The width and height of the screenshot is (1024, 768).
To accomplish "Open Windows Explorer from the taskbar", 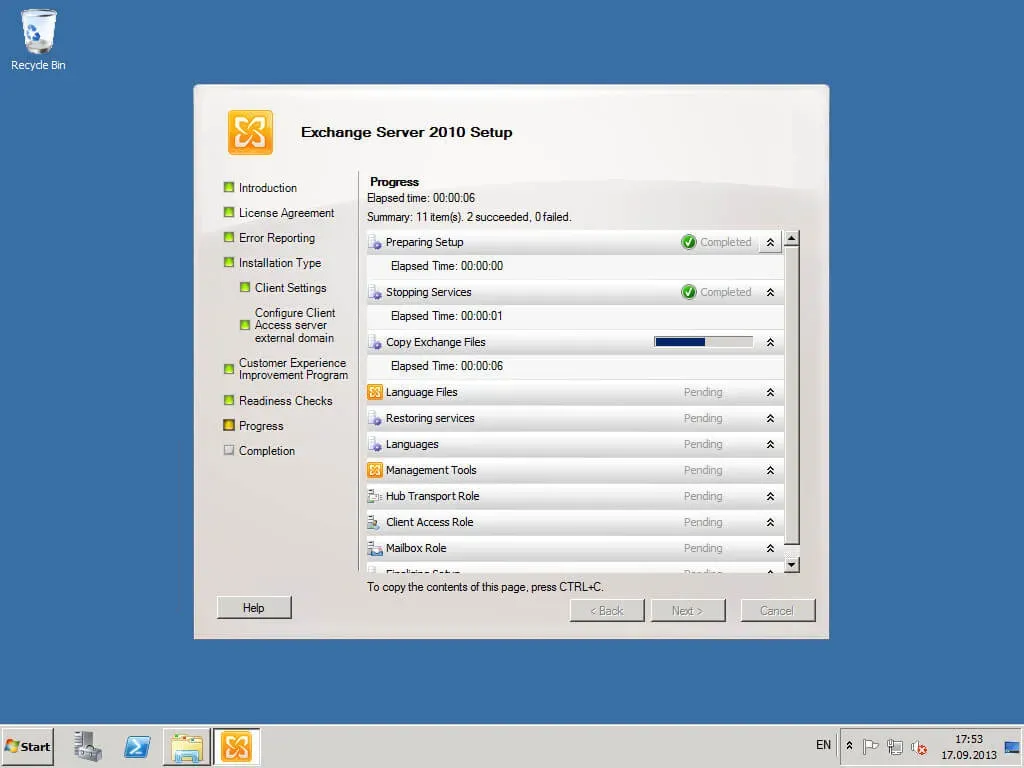I will coord(187,746).
